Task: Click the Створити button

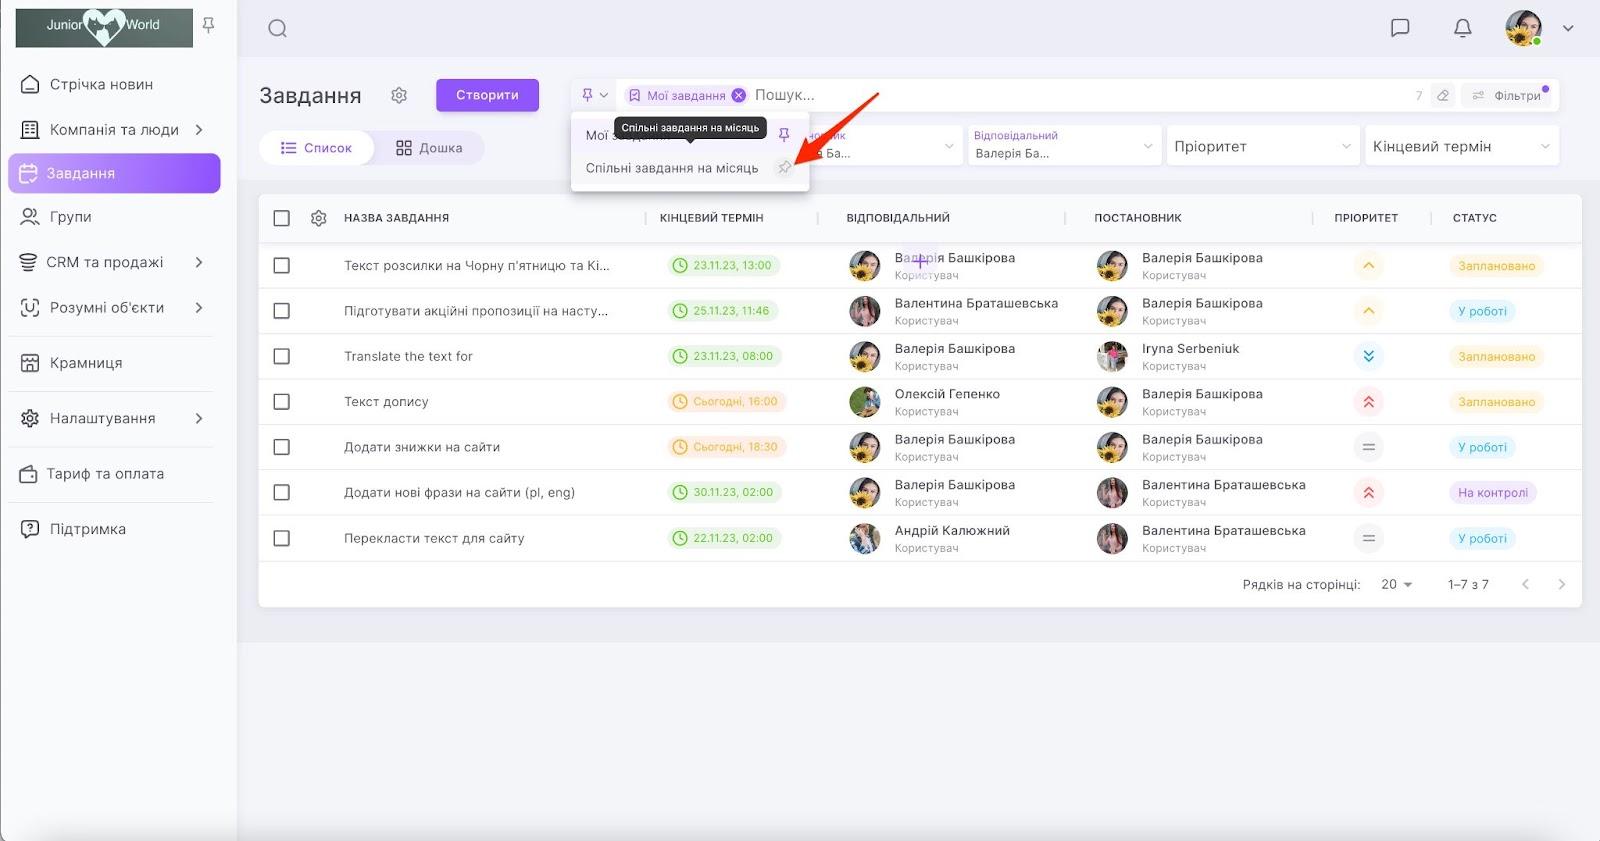Action: [x=487, y=95]
